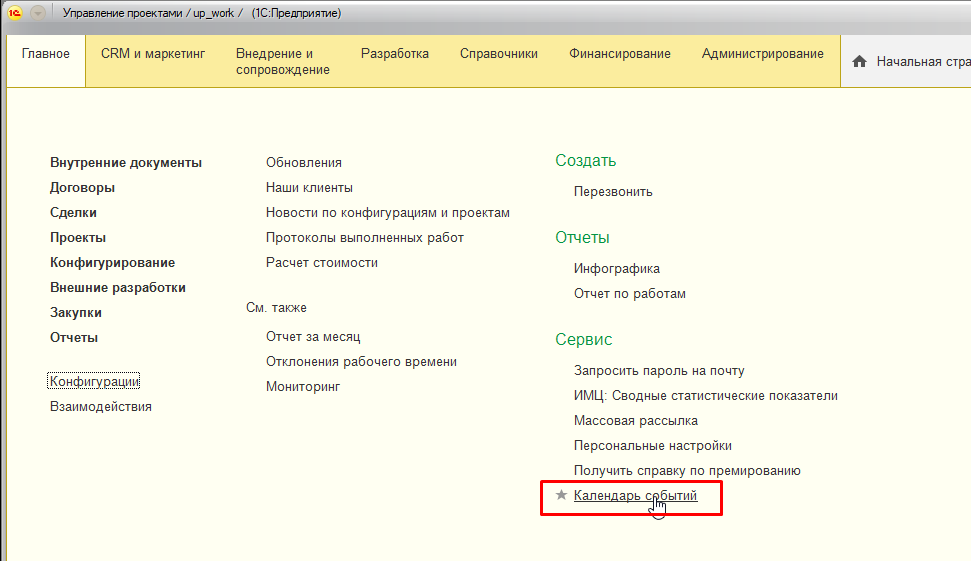Open the Инфографика report
Image resolution: width=971 pixels, height=561 pixels.
[x=616, y=269]
